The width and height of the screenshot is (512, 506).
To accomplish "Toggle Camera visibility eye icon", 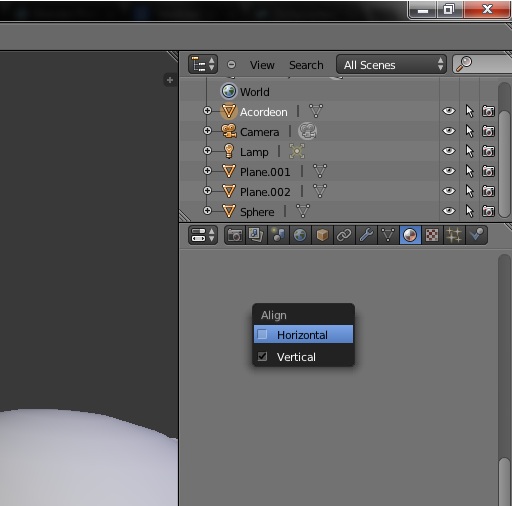I will tap(449, 131).
